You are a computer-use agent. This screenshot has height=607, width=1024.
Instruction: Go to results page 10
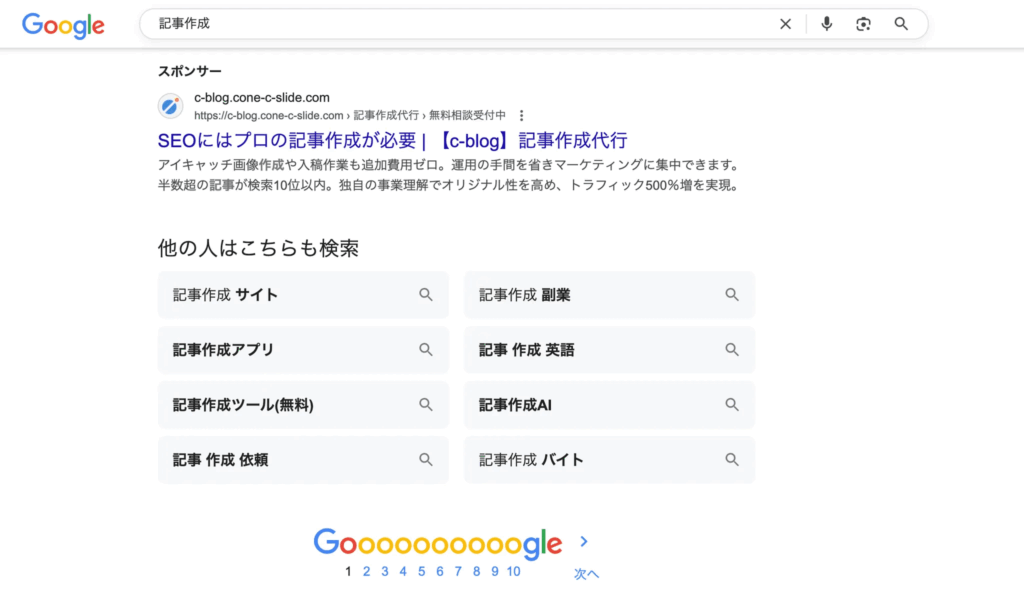click(x=513, y=572)
